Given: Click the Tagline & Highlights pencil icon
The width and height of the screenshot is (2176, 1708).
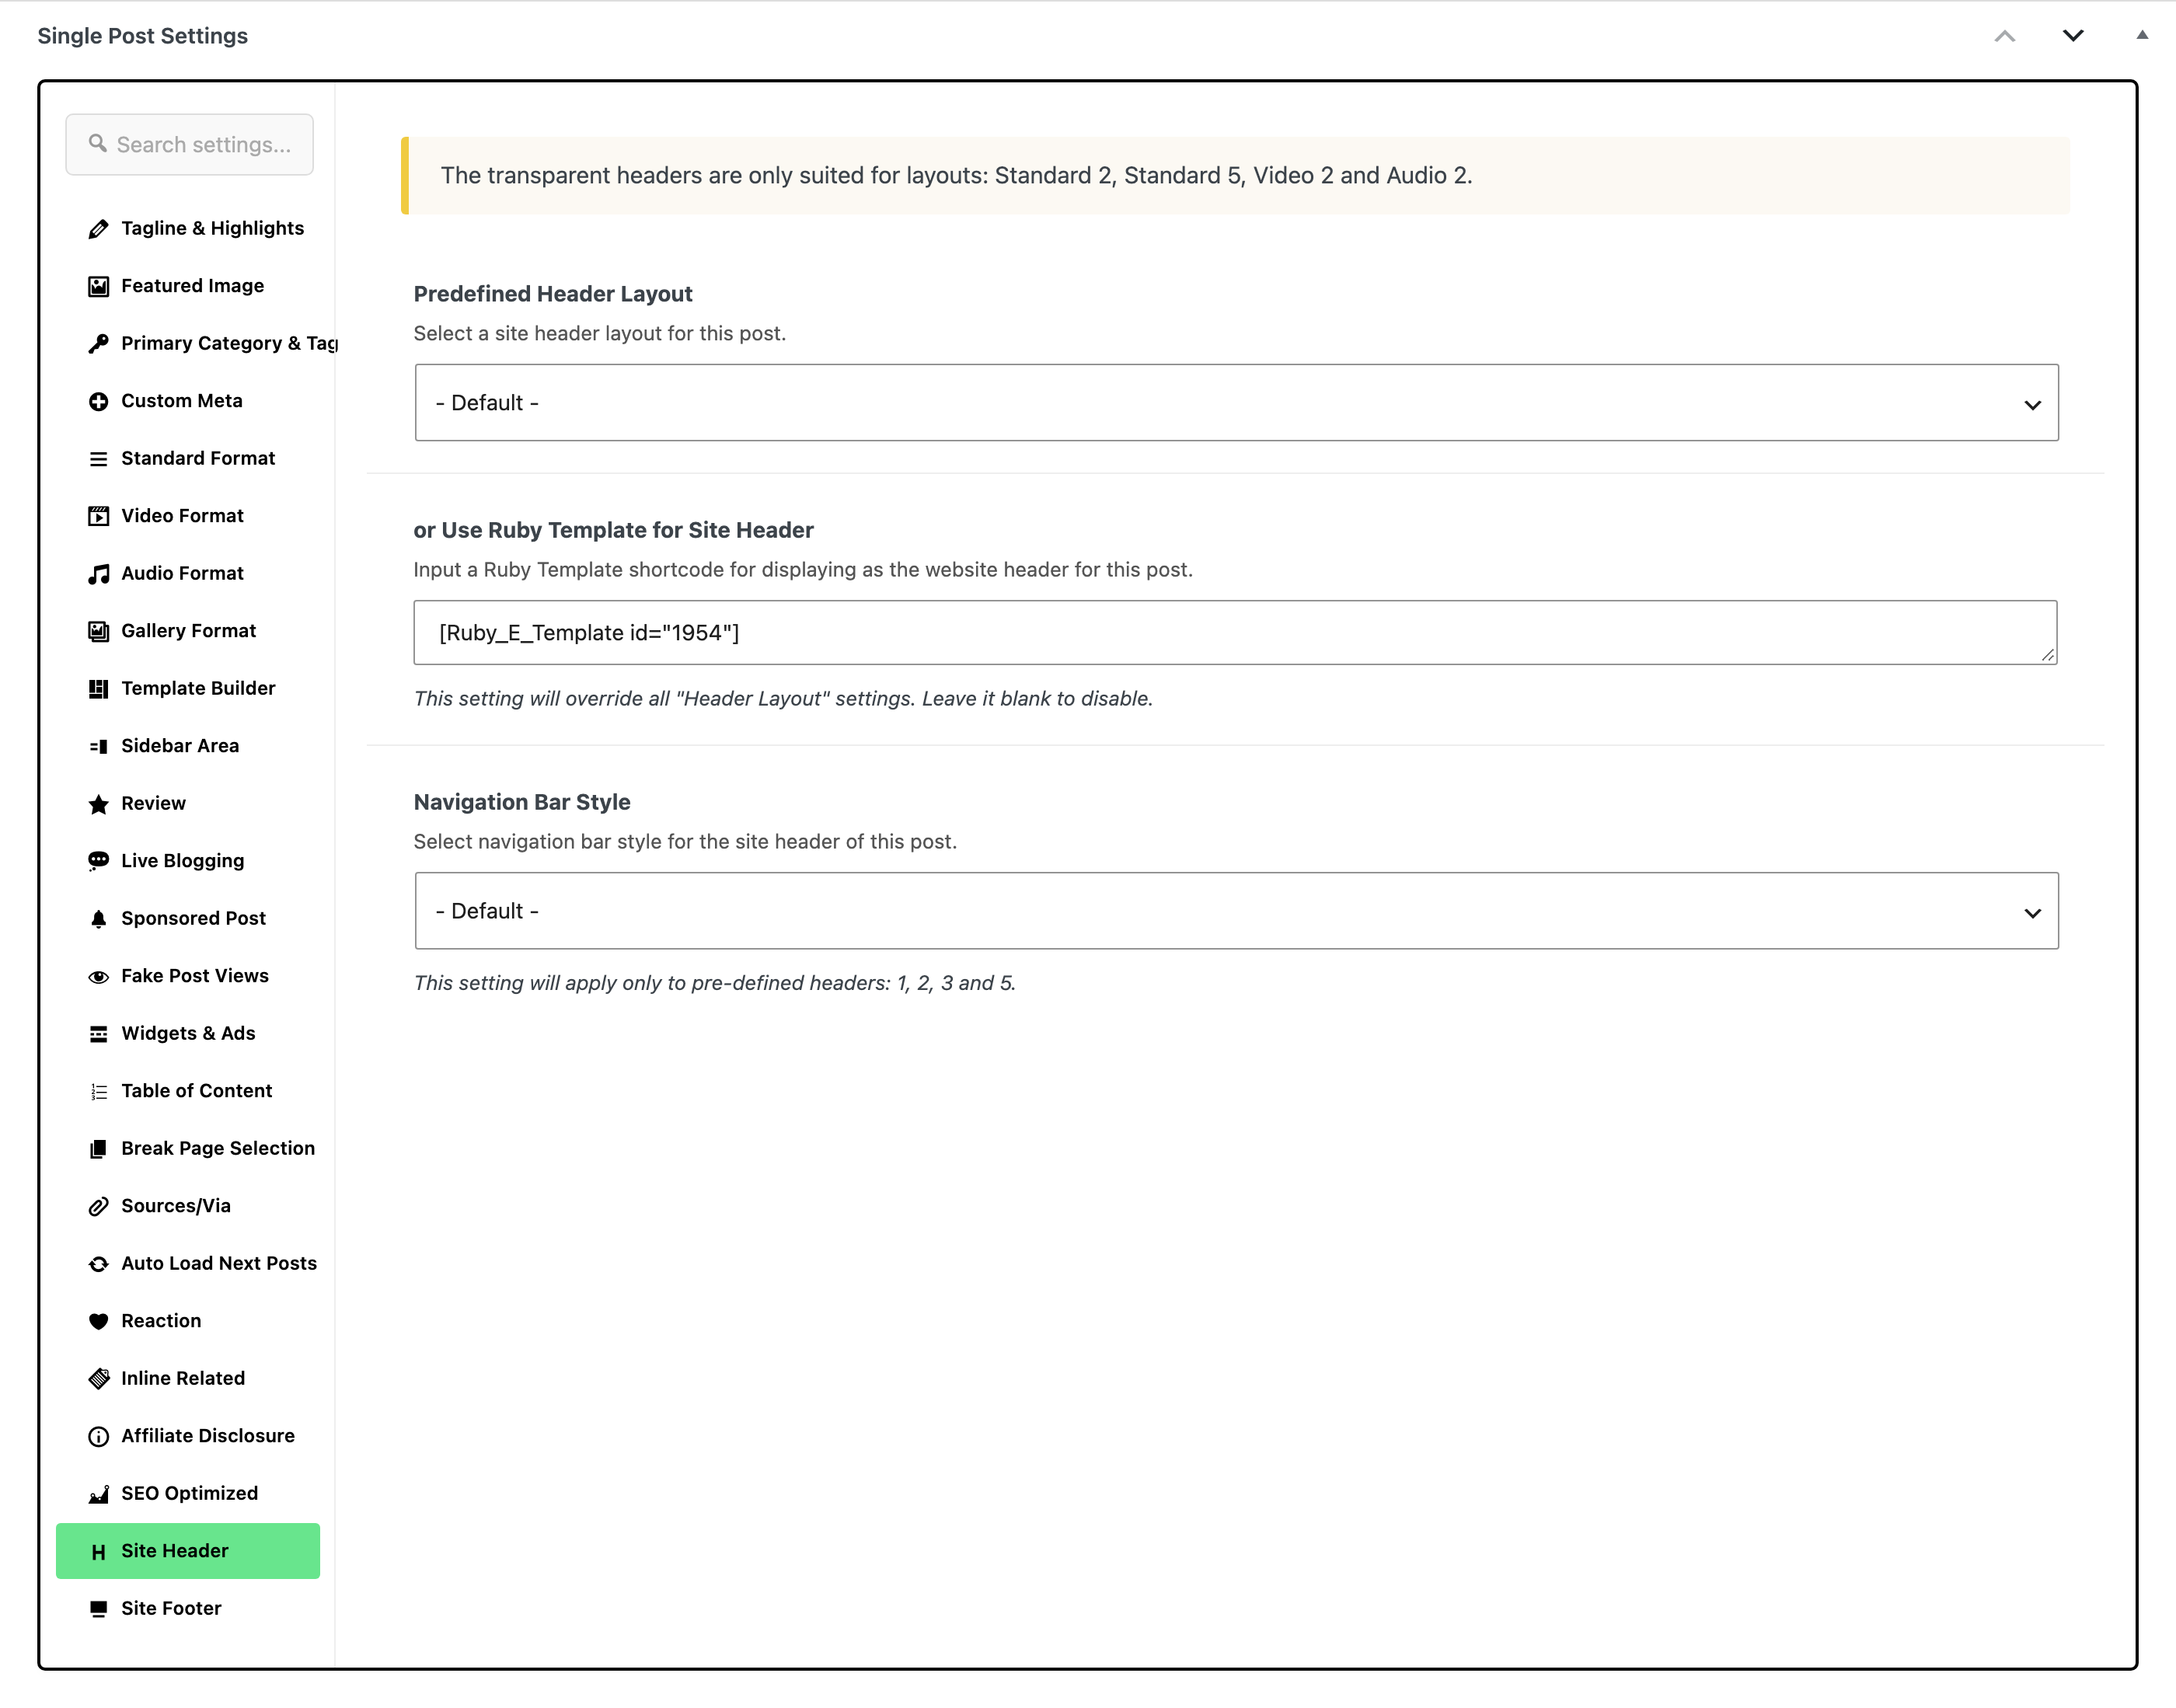Looking at the screenshot, I should coord(98,229).
